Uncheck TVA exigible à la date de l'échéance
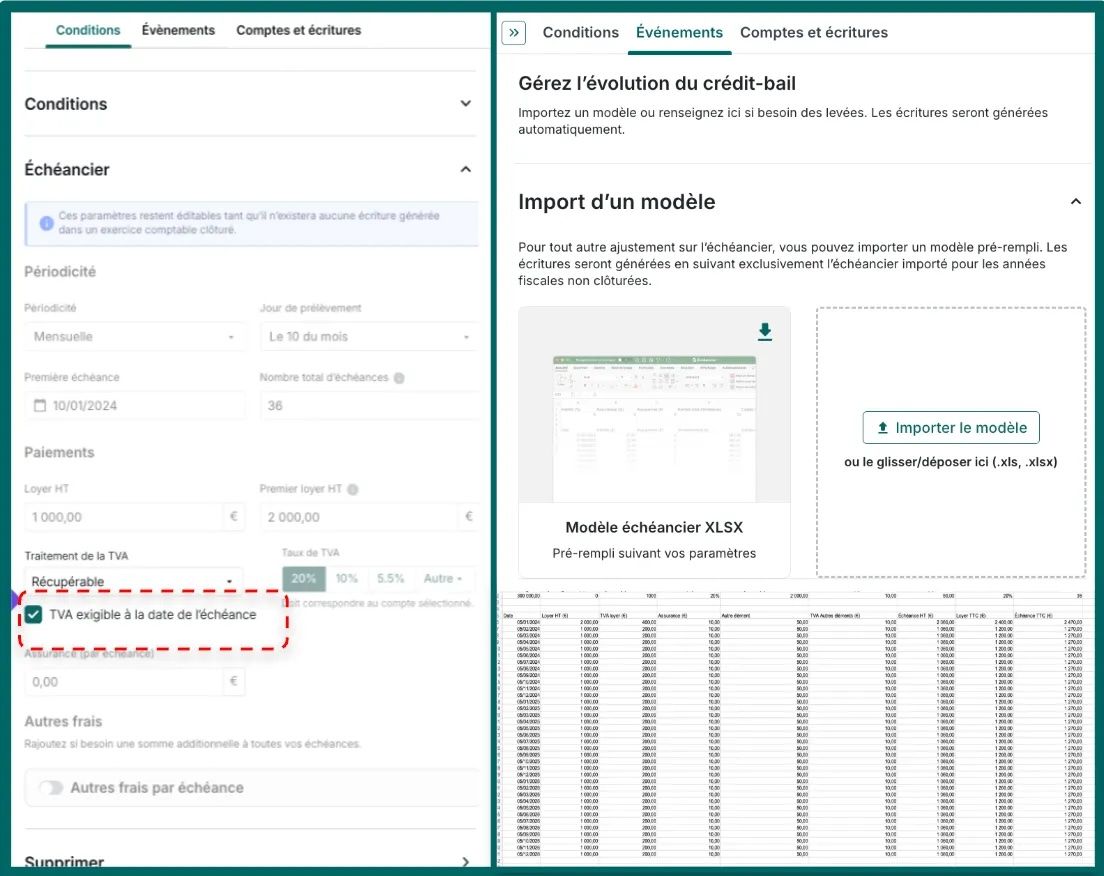 pos(35,615)
